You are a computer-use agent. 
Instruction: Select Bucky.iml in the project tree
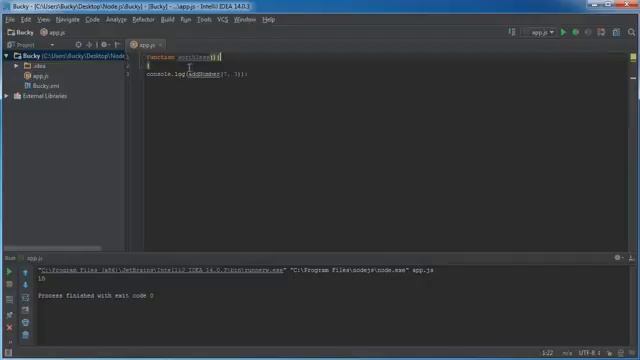click(x=42, y=86)
